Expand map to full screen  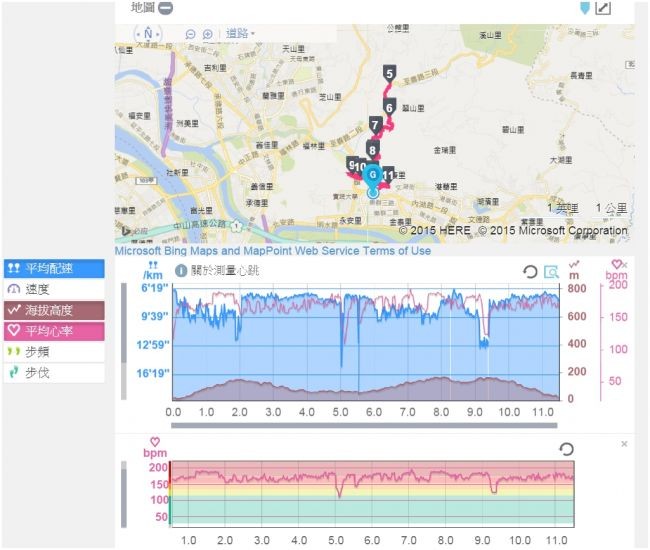603,8
